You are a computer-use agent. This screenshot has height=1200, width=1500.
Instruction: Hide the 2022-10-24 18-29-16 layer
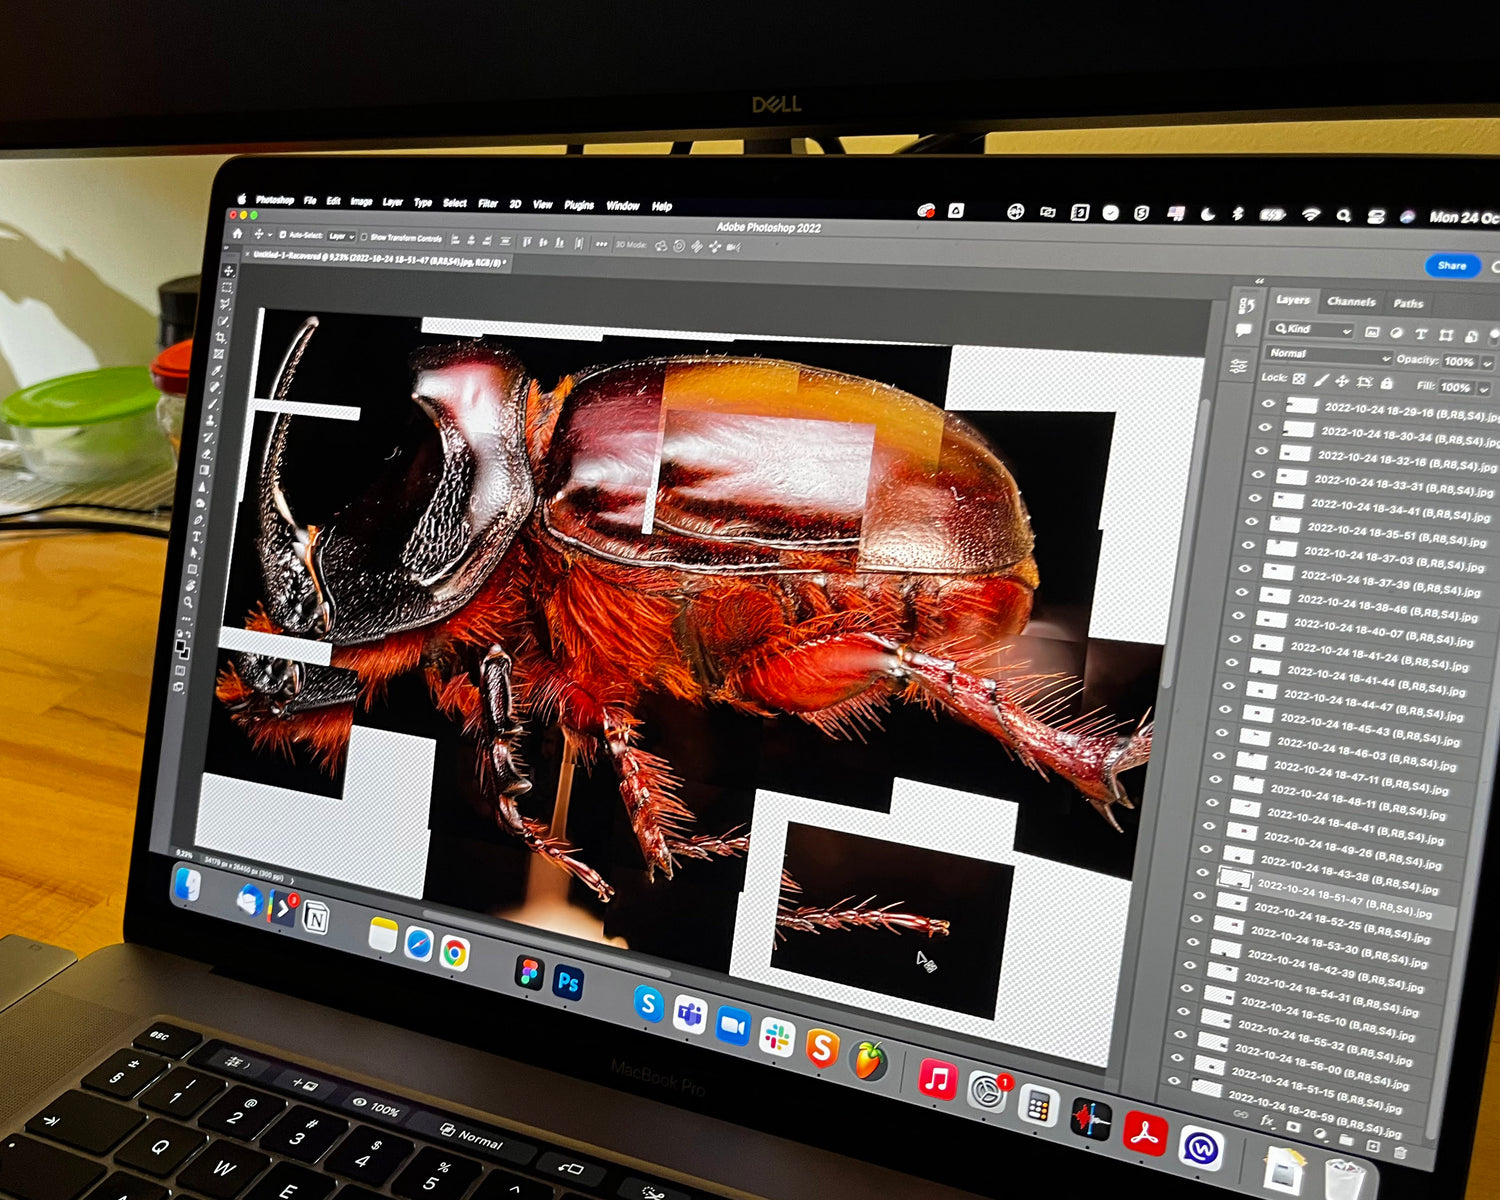[x=1269, y=404]
